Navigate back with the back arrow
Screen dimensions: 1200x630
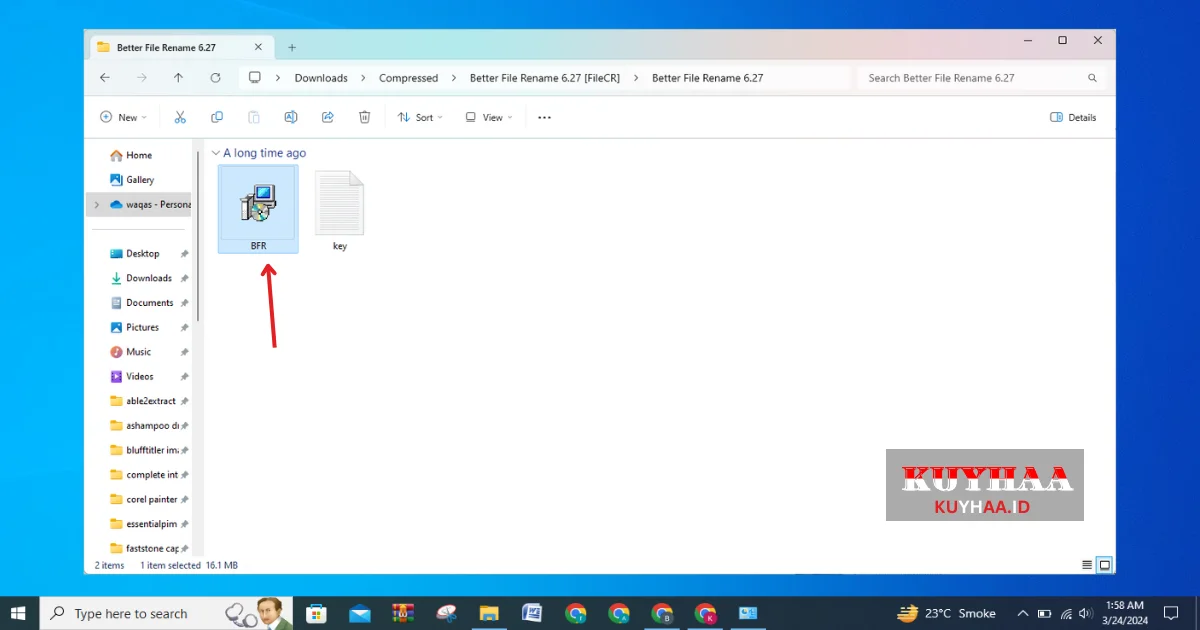(x=105, y=78)
